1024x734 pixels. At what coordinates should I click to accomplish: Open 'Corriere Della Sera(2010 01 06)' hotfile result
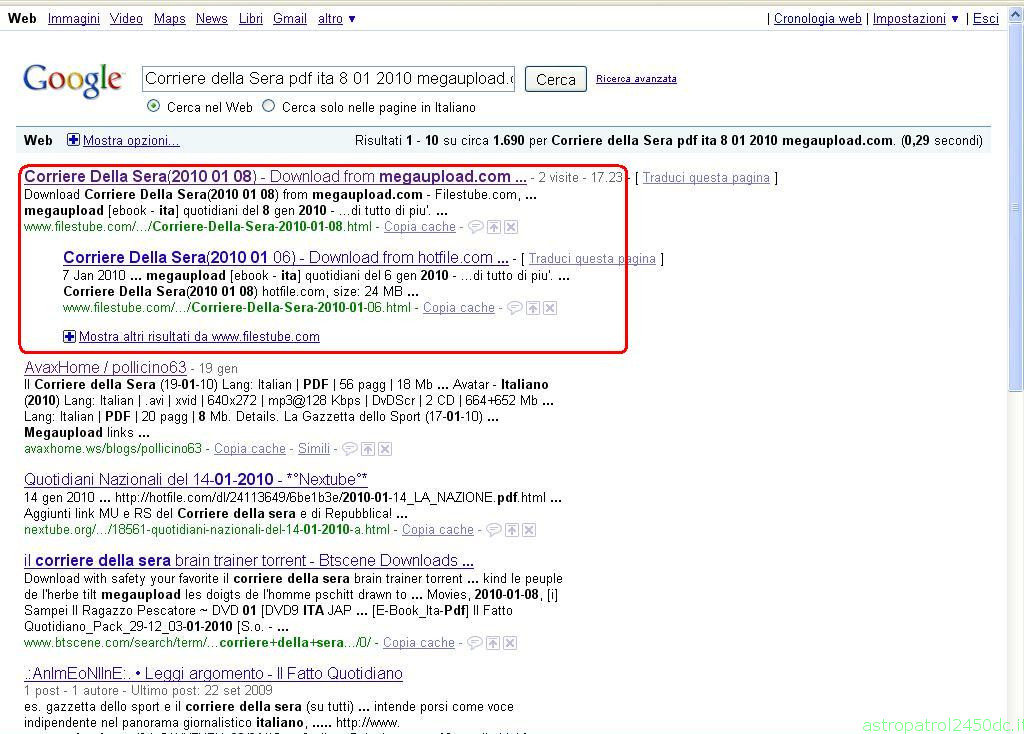tap(285, 257)
